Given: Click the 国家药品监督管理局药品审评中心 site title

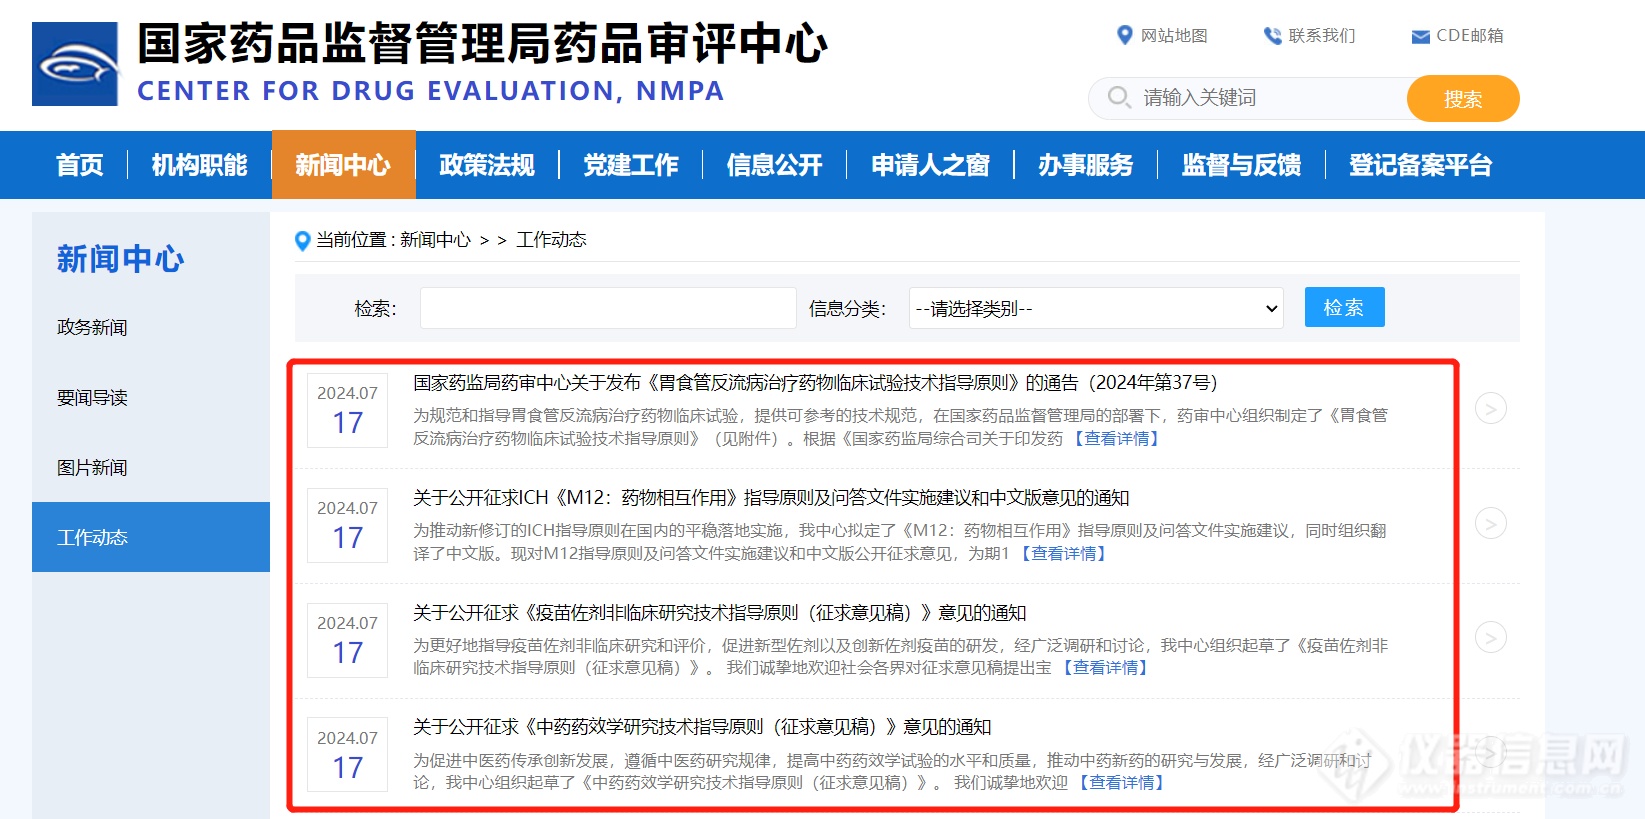Looking at the screenshot, I should [483, 43].
